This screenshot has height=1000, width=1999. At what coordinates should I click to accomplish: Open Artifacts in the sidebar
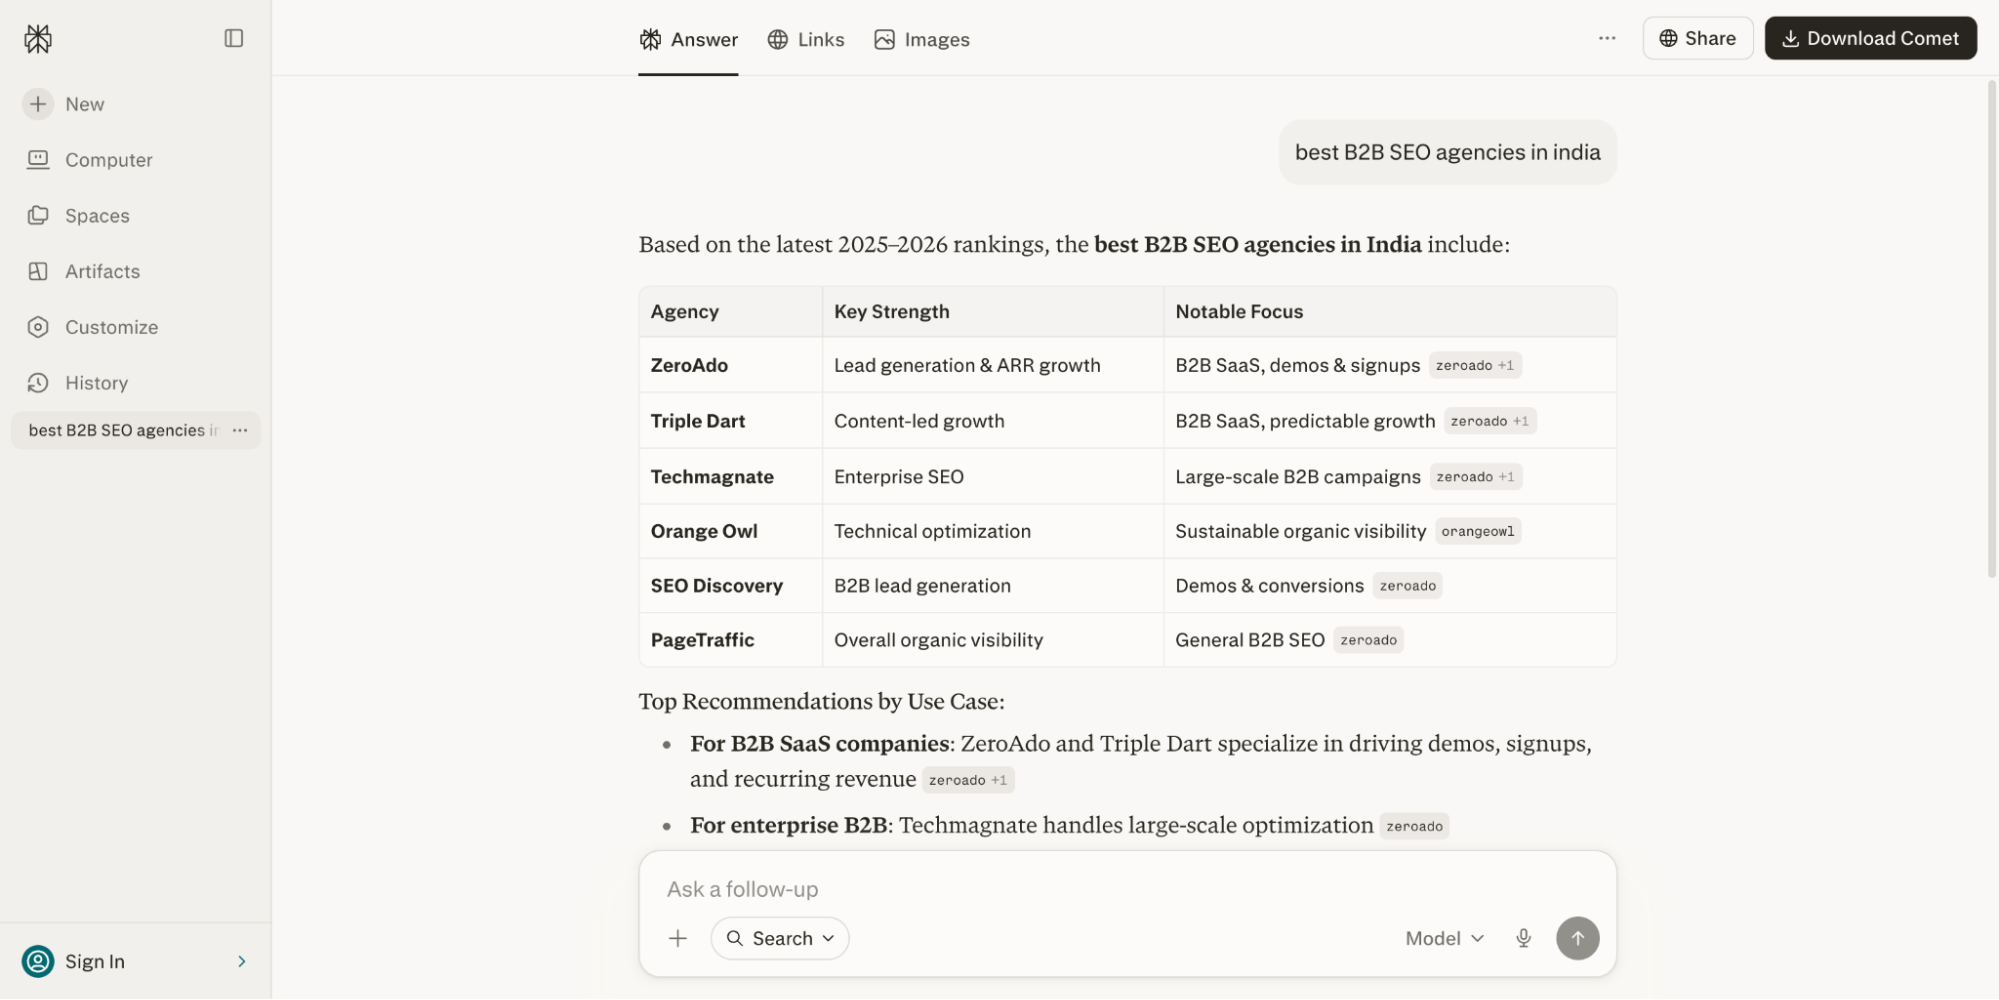pos(84,272)
